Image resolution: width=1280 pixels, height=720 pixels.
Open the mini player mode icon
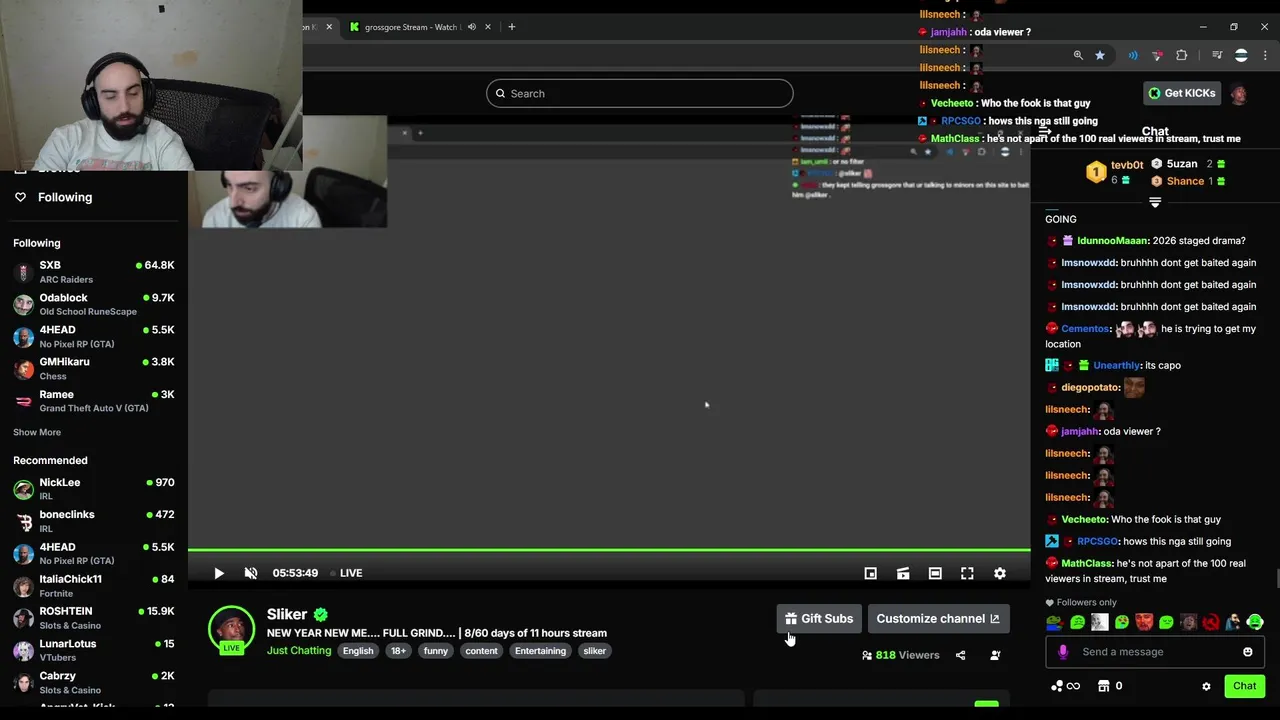click(871, 573)
